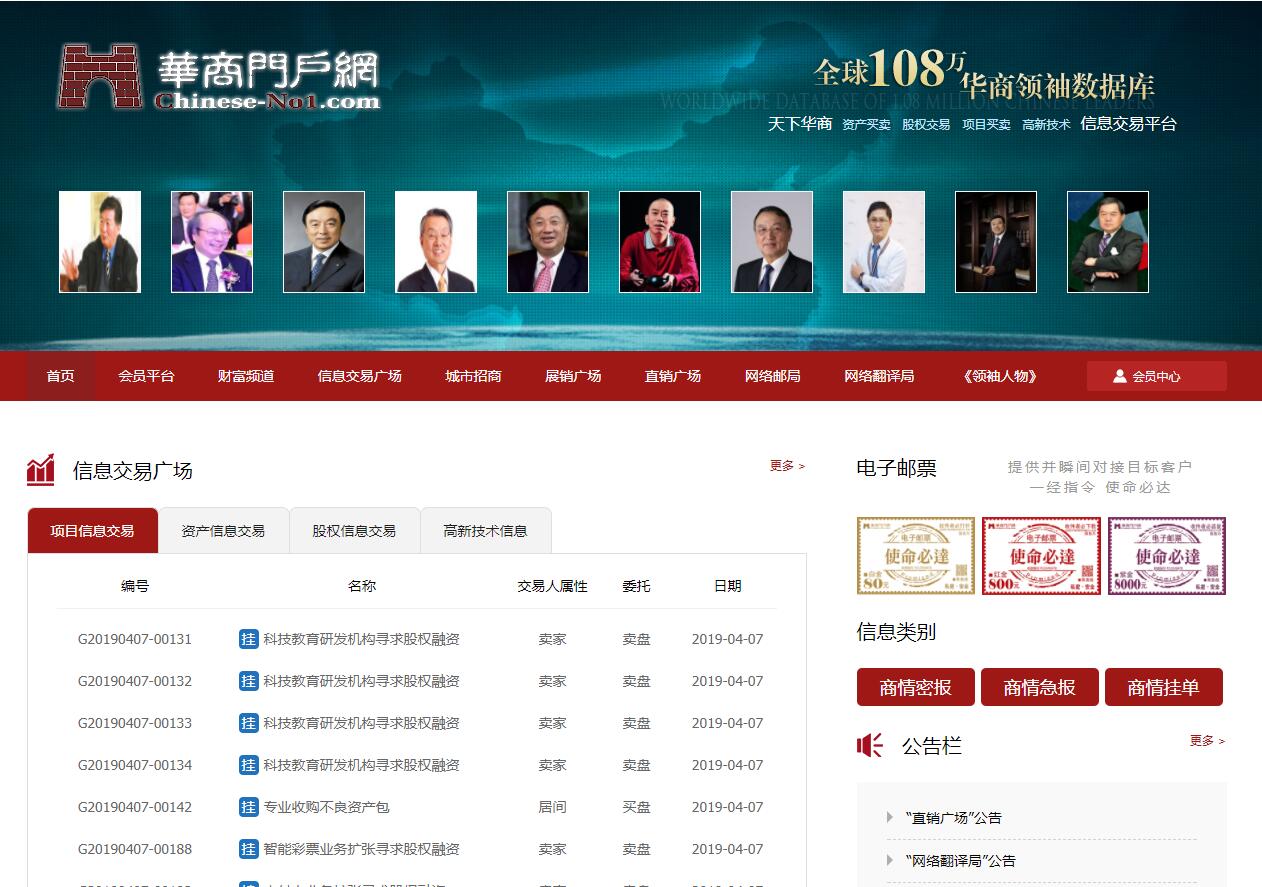Expand the "网络翻译局"公告 arrow
Image resolution: width=1262 pixels, height=887 pixels.
[890, 860]
